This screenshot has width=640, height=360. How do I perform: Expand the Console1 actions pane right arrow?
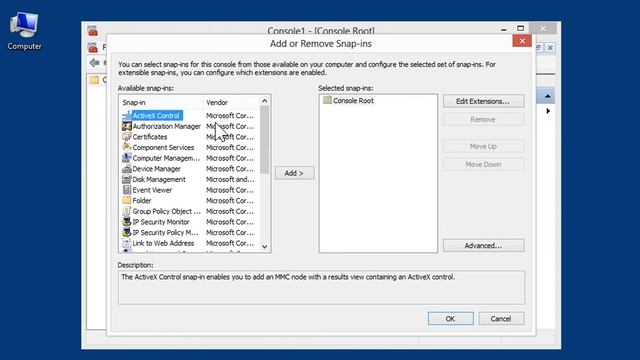point(548,111)
